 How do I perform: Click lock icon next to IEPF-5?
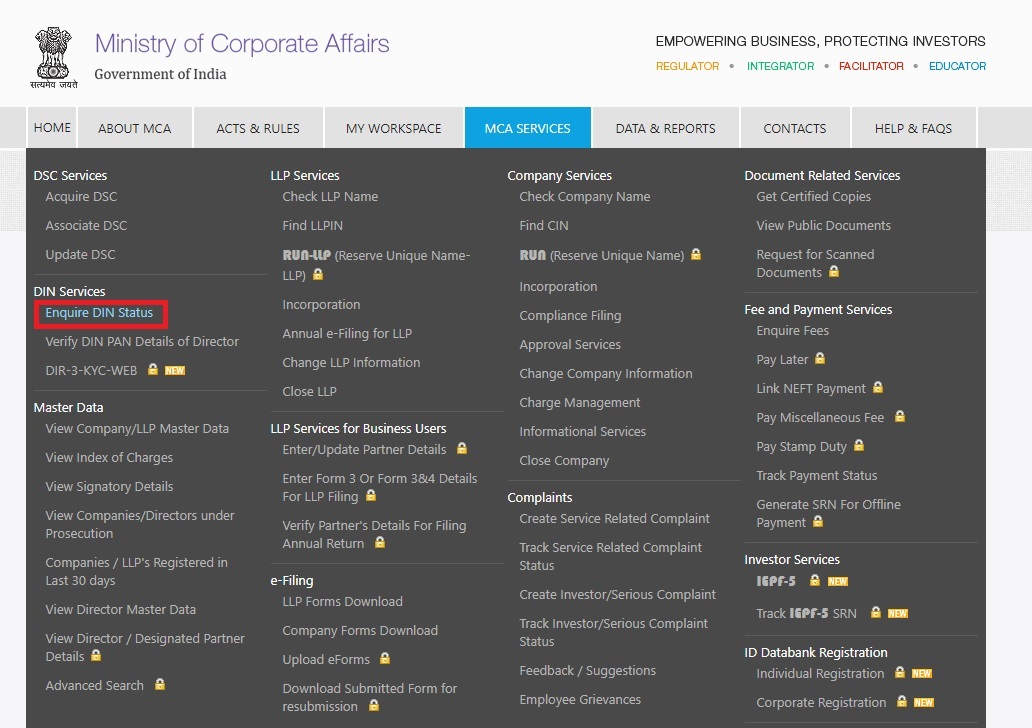point(815,580)
